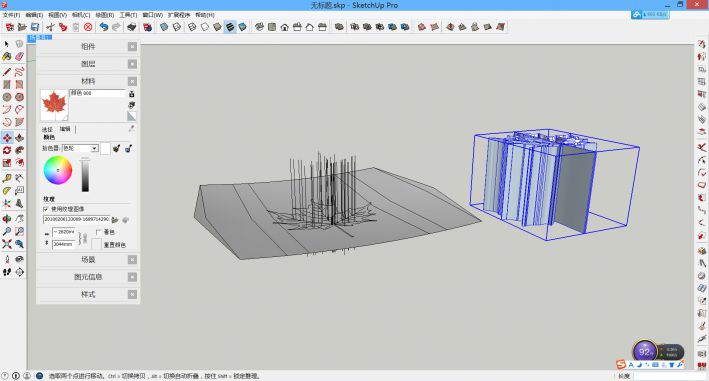Viewport: 709px width, 381px height.
Task: Click the Cut scissors icon
Action: click(x=50, y=27)
